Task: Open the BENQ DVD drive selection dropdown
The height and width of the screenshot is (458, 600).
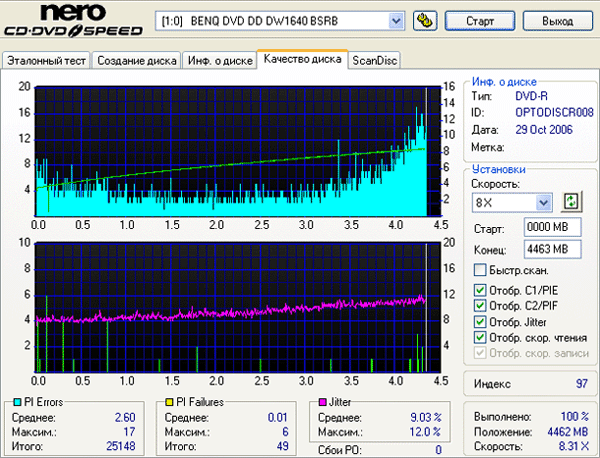Action: coord(396,20)
